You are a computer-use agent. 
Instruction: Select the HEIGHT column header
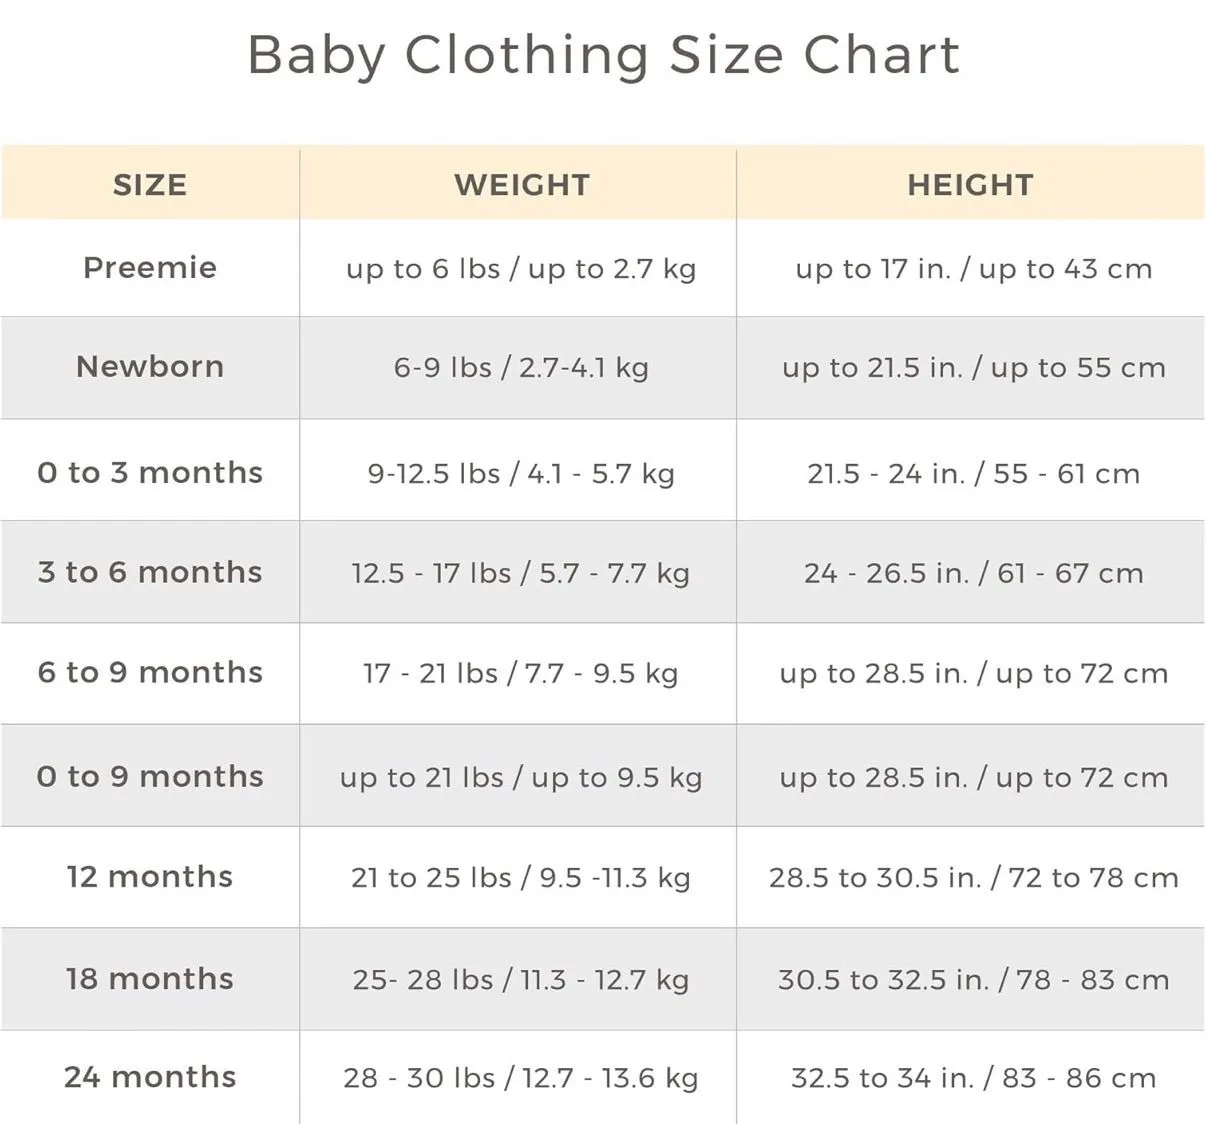(x=970, y=185)
